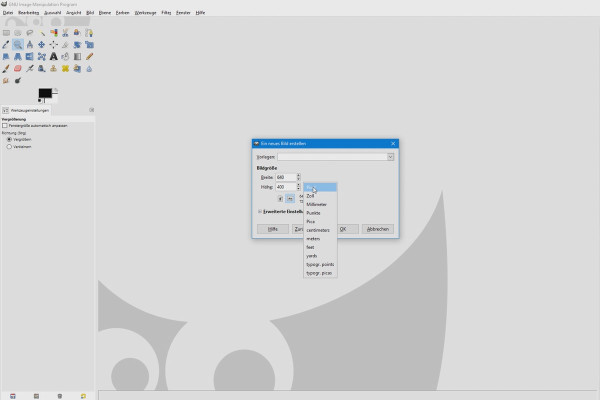Screen dimensions: 600x400
Task: Expand 'Erweiterte Einstellungen' section
Action: click(260, 211)
